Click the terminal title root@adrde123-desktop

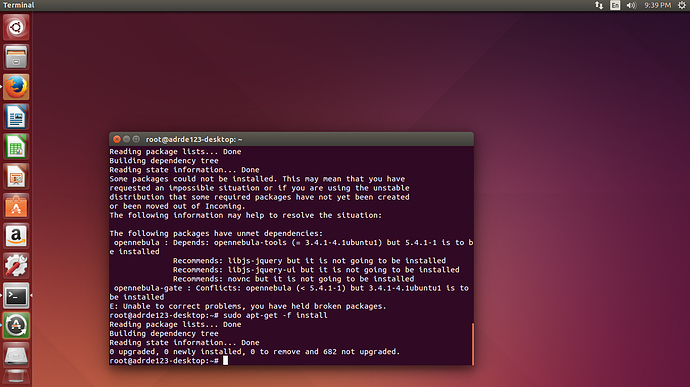tap(194, 140)
